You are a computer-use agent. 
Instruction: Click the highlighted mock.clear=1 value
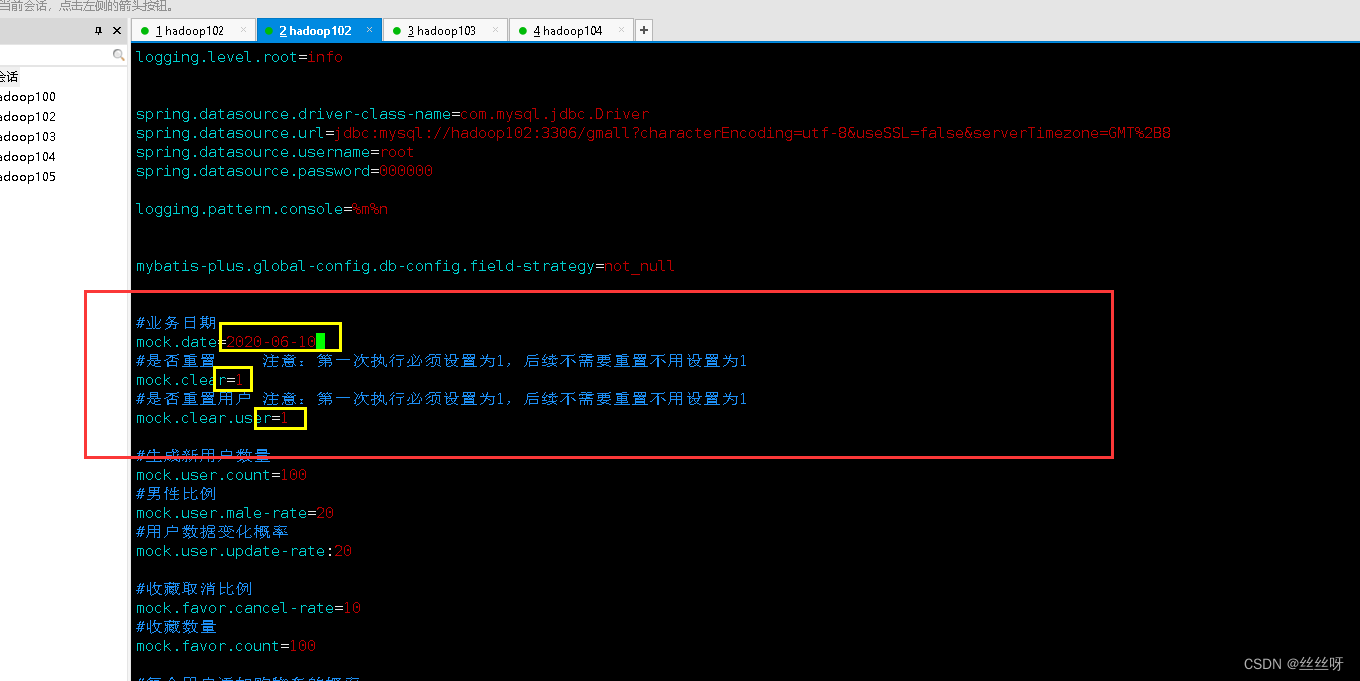click(x=234, y=379)
